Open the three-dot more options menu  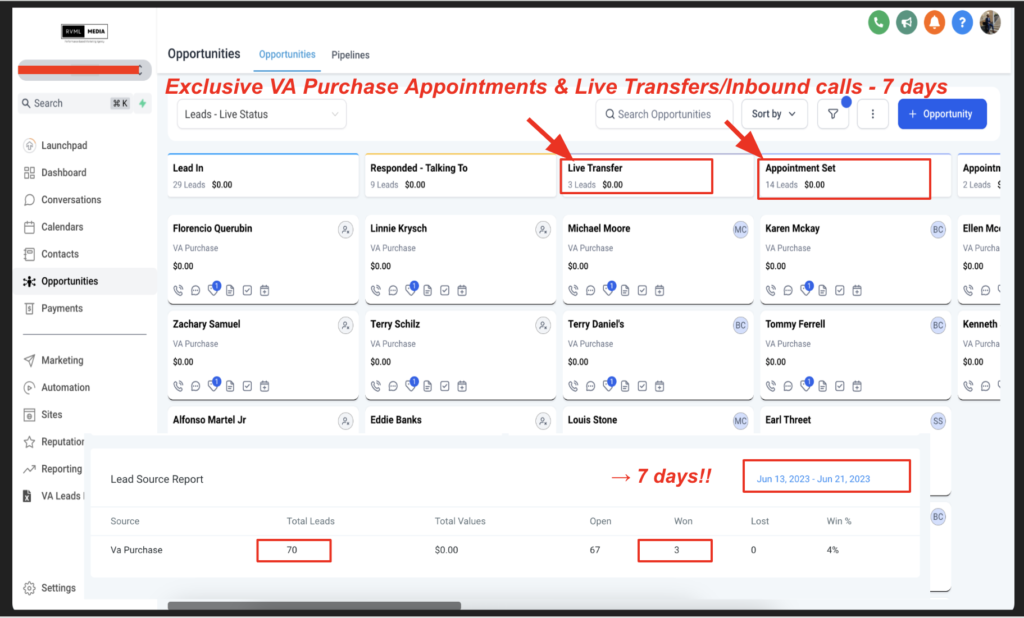click(873, 114)
